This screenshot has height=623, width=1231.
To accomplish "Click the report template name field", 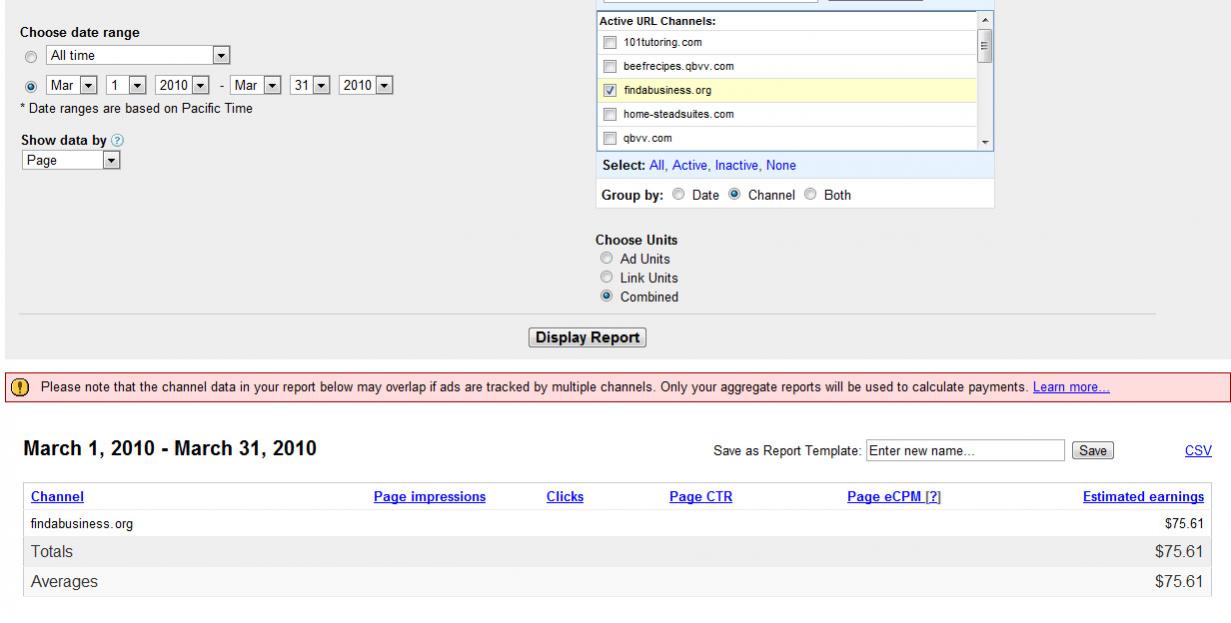I will click(x=965, y=451).
